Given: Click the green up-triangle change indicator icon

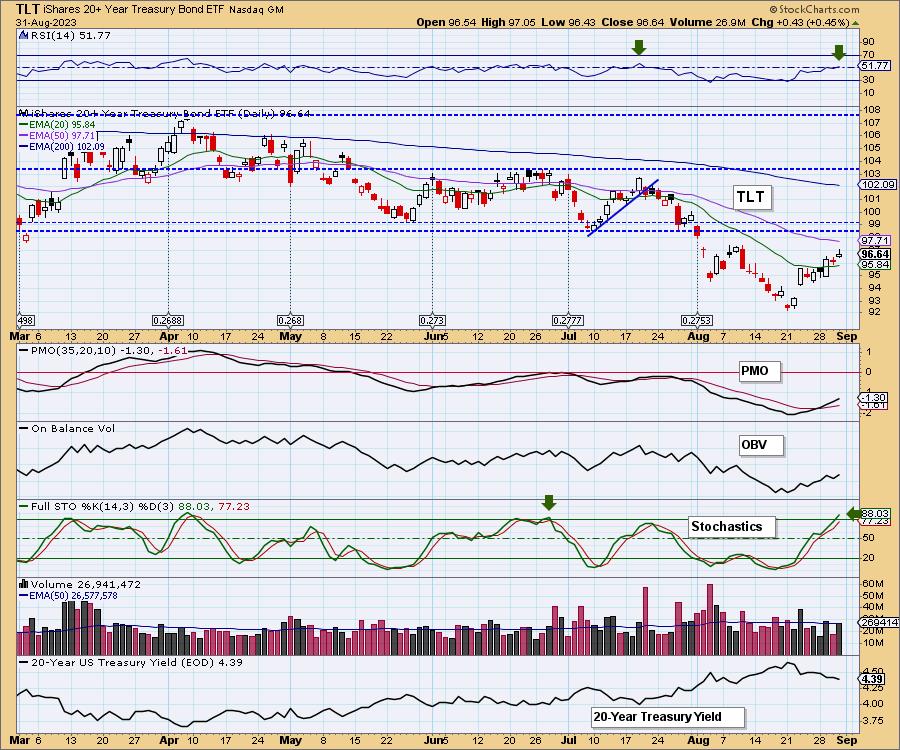Looking at the screenshot, I should pos(855,23).
